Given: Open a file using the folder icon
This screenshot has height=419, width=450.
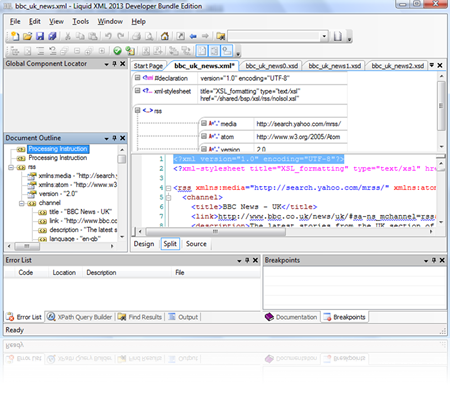Looking at the screenshot, I should click(x=27, y=36).
